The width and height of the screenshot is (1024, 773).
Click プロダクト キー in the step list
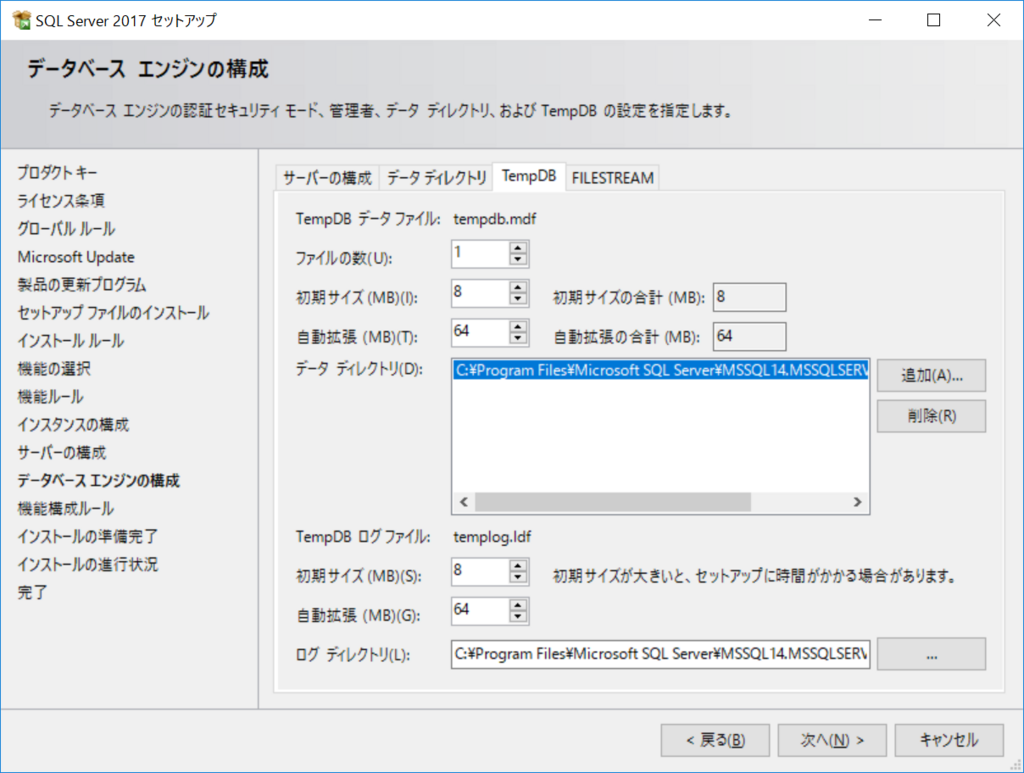[x=57, y=173]
